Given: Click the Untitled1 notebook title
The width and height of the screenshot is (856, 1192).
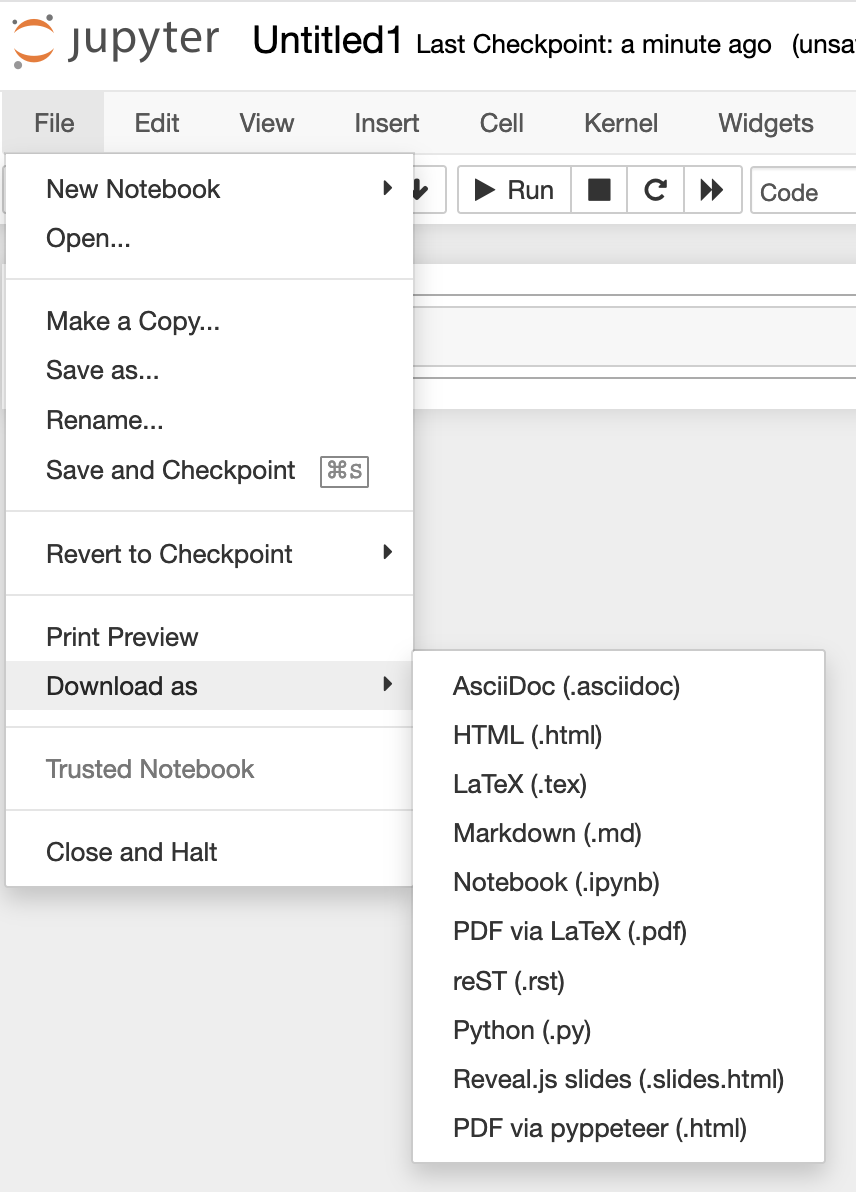Looking at the screenshot, I should tap(327, 40).
